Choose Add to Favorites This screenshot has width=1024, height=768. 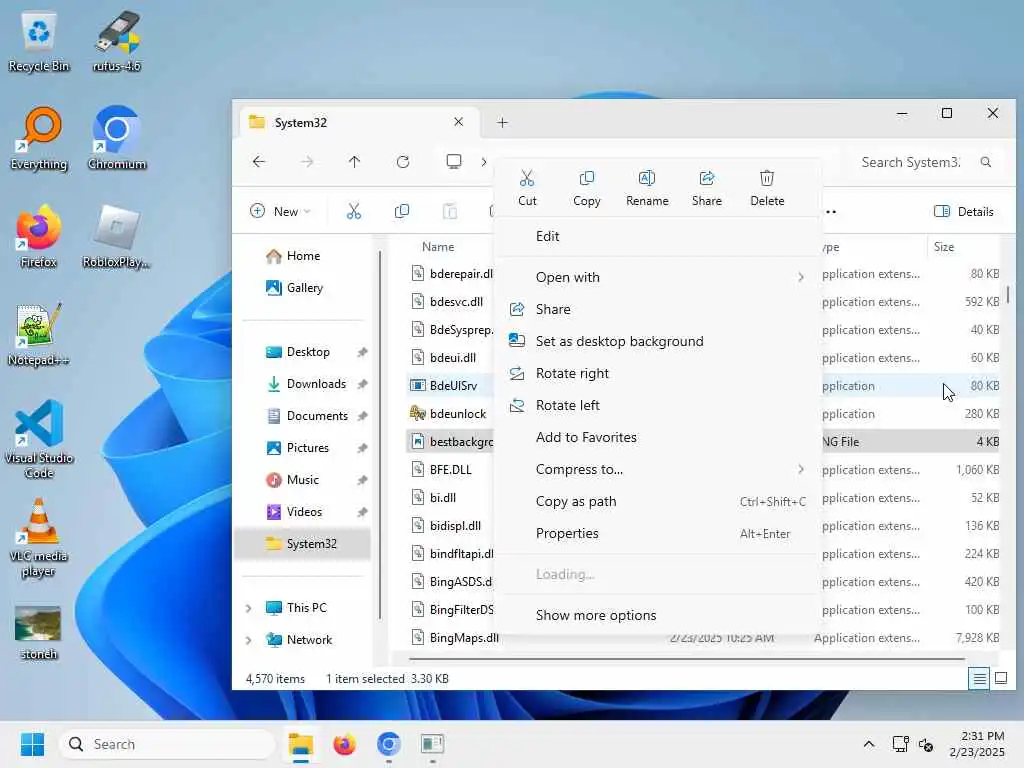pyautogui.click(x=656, y=437)
